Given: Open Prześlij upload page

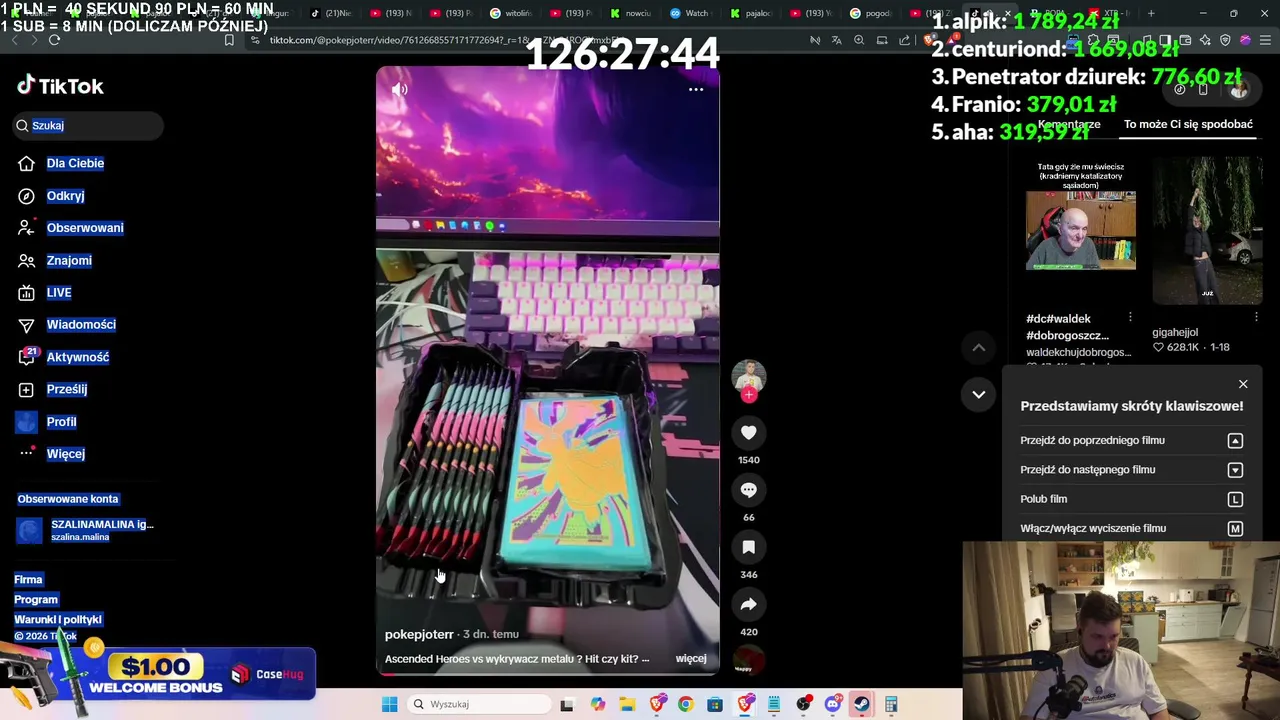Looking at the screenshot, I should point(67,389).
